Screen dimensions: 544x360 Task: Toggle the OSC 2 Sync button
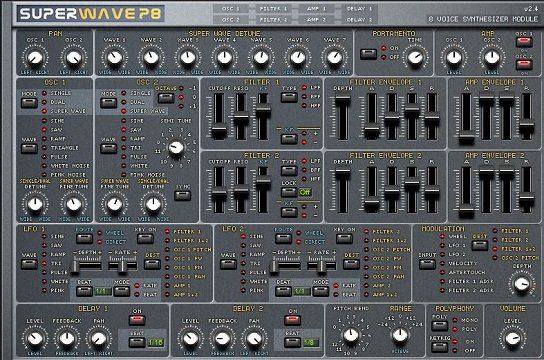click(182, 196)
